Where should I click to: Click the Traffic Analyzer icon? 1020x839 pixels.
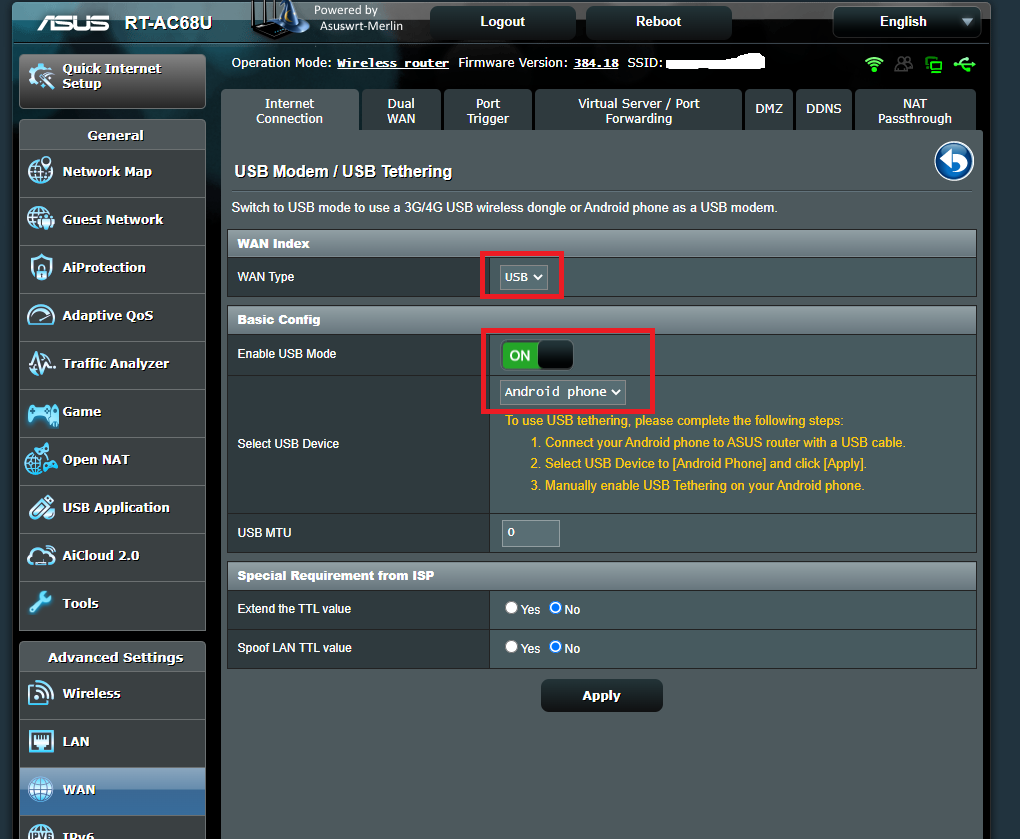(x=42, y=363)
